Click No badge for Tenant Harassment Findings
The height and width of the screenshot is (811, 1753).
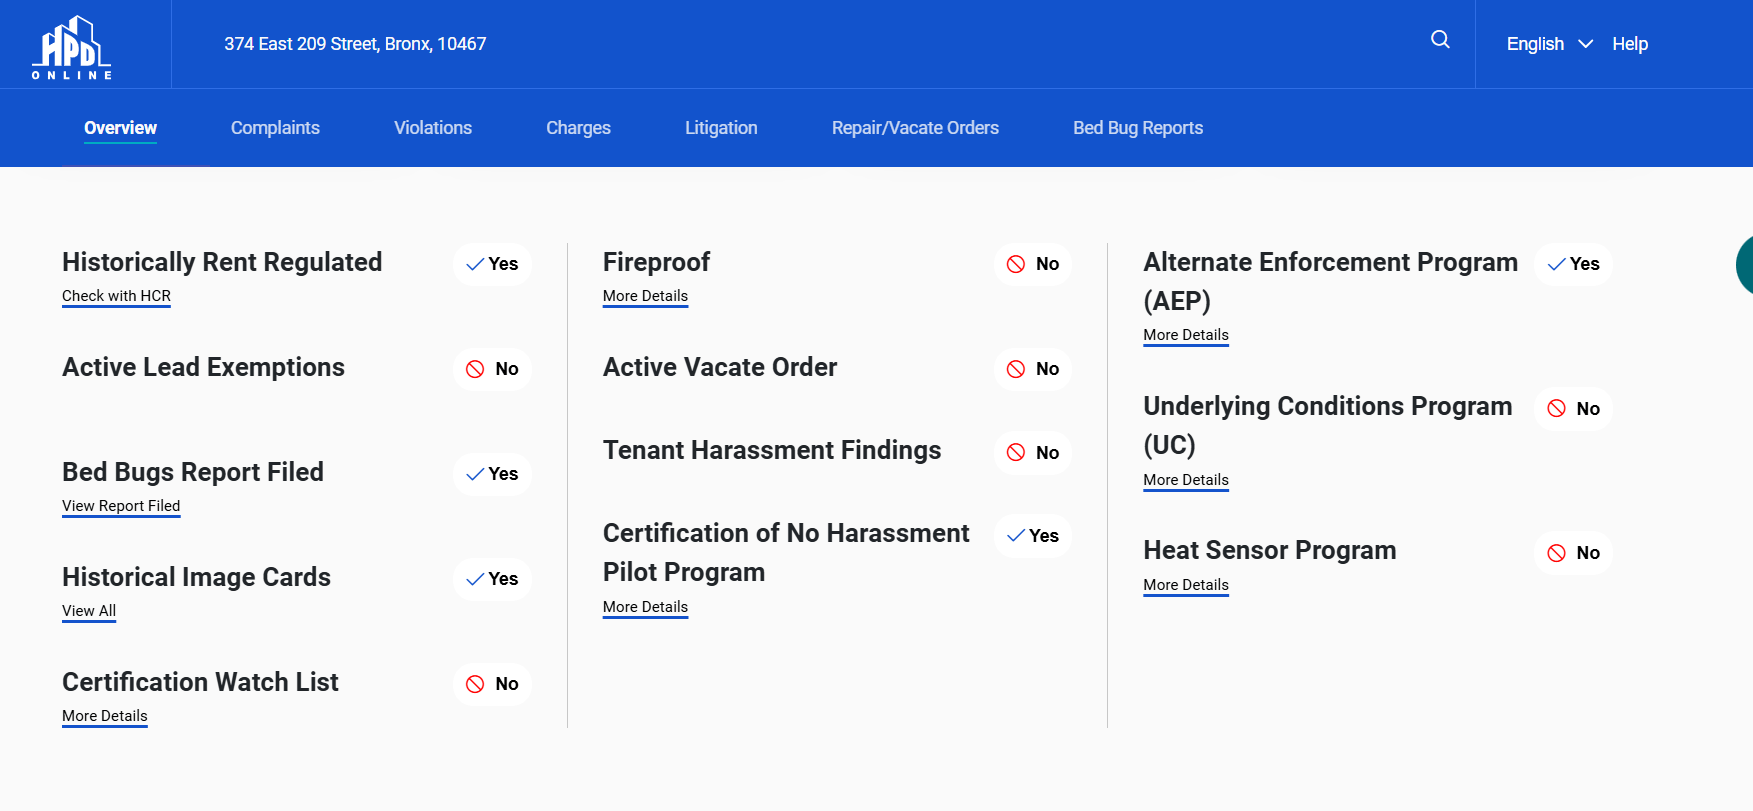point(1033,452)
